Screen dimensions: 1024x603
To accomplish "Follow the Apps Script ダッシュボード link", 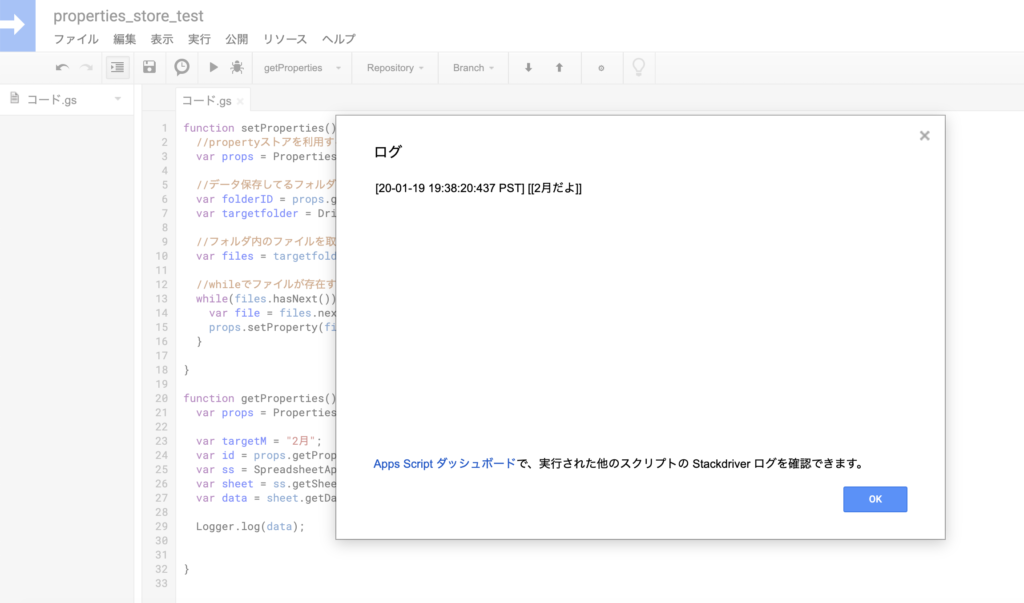I will [444, 464].
